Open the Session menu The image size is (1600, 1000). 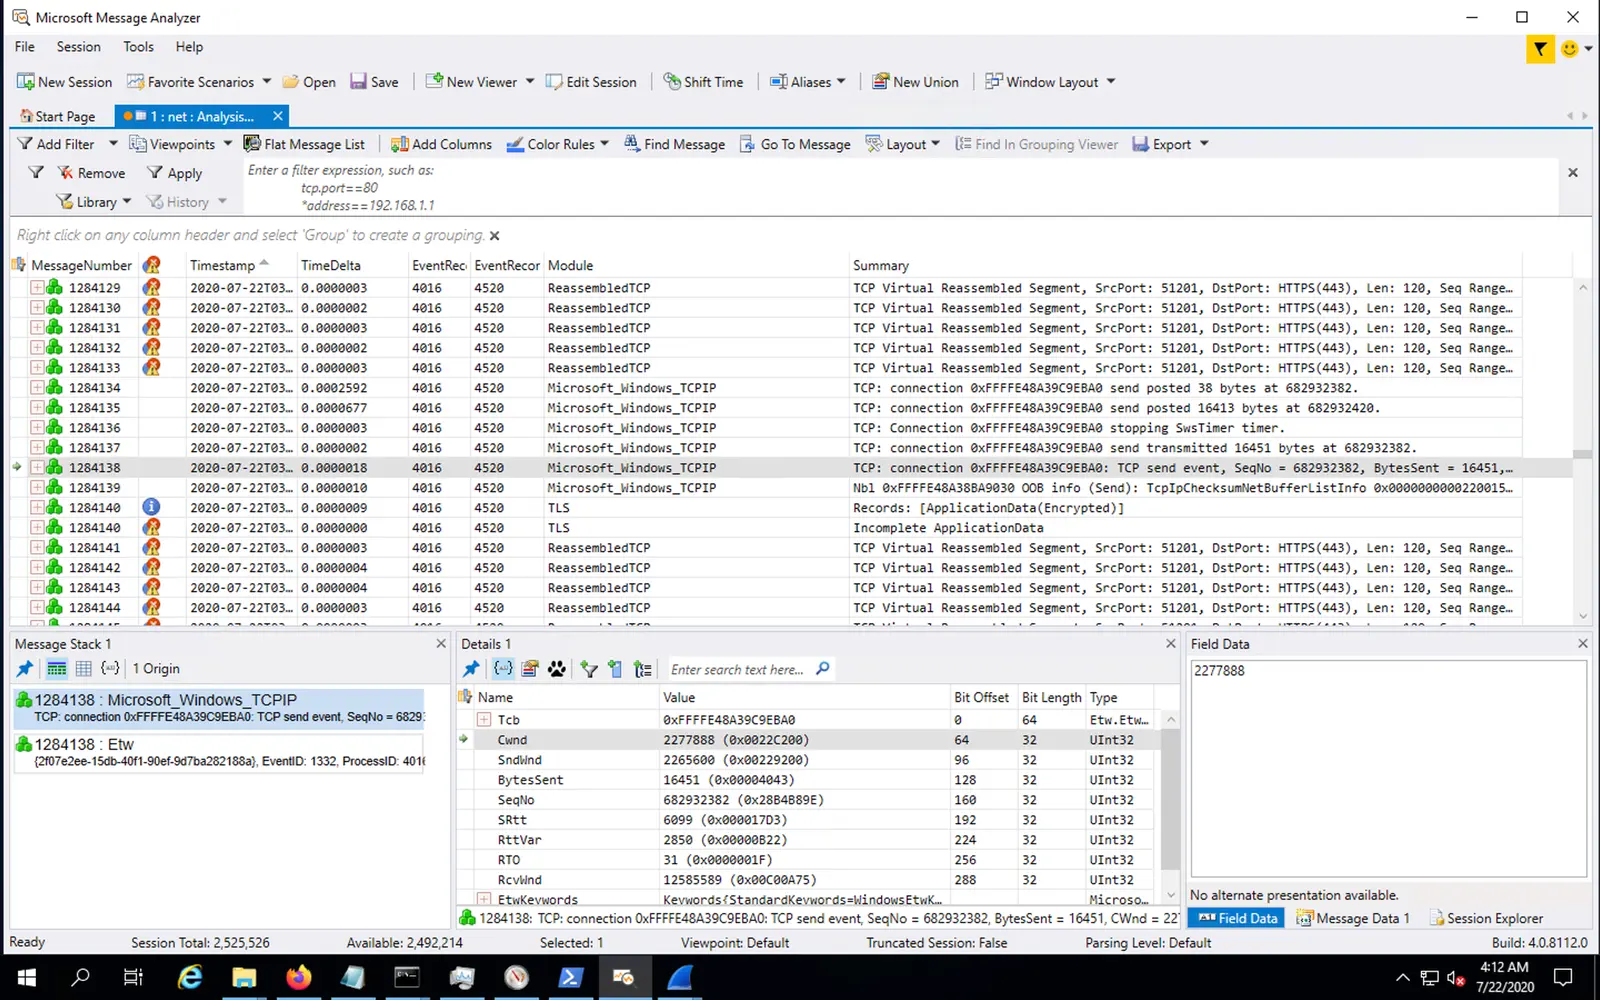[78, 47]
